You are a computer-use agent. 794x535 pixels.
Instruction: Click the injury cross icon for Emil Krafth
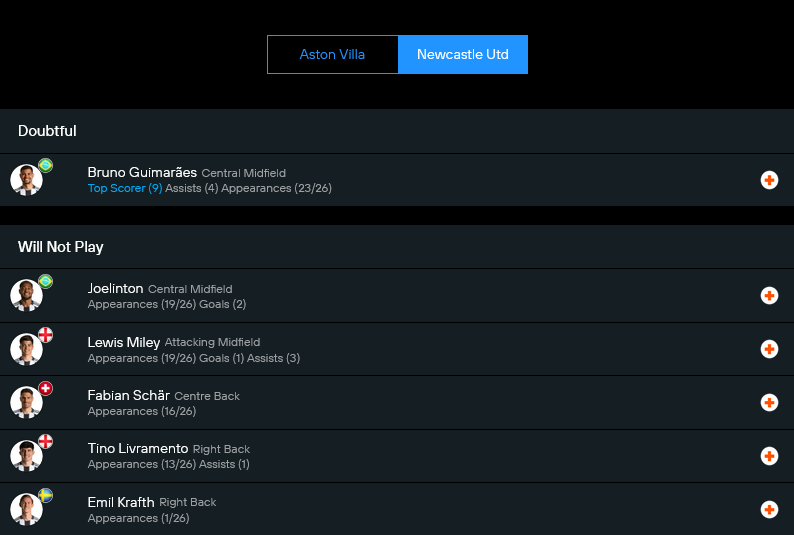tap(769, 510)
